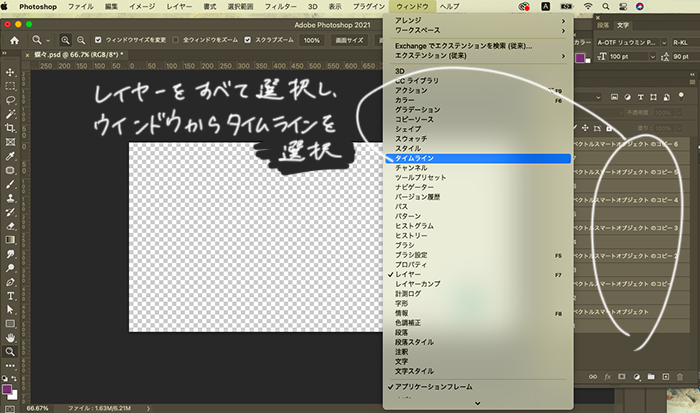The width and height of the screenshot is (700, 413).
Task: Uncheck スクラブズーム checkbox
Action: pyautogui.click(x=247, y=40)
